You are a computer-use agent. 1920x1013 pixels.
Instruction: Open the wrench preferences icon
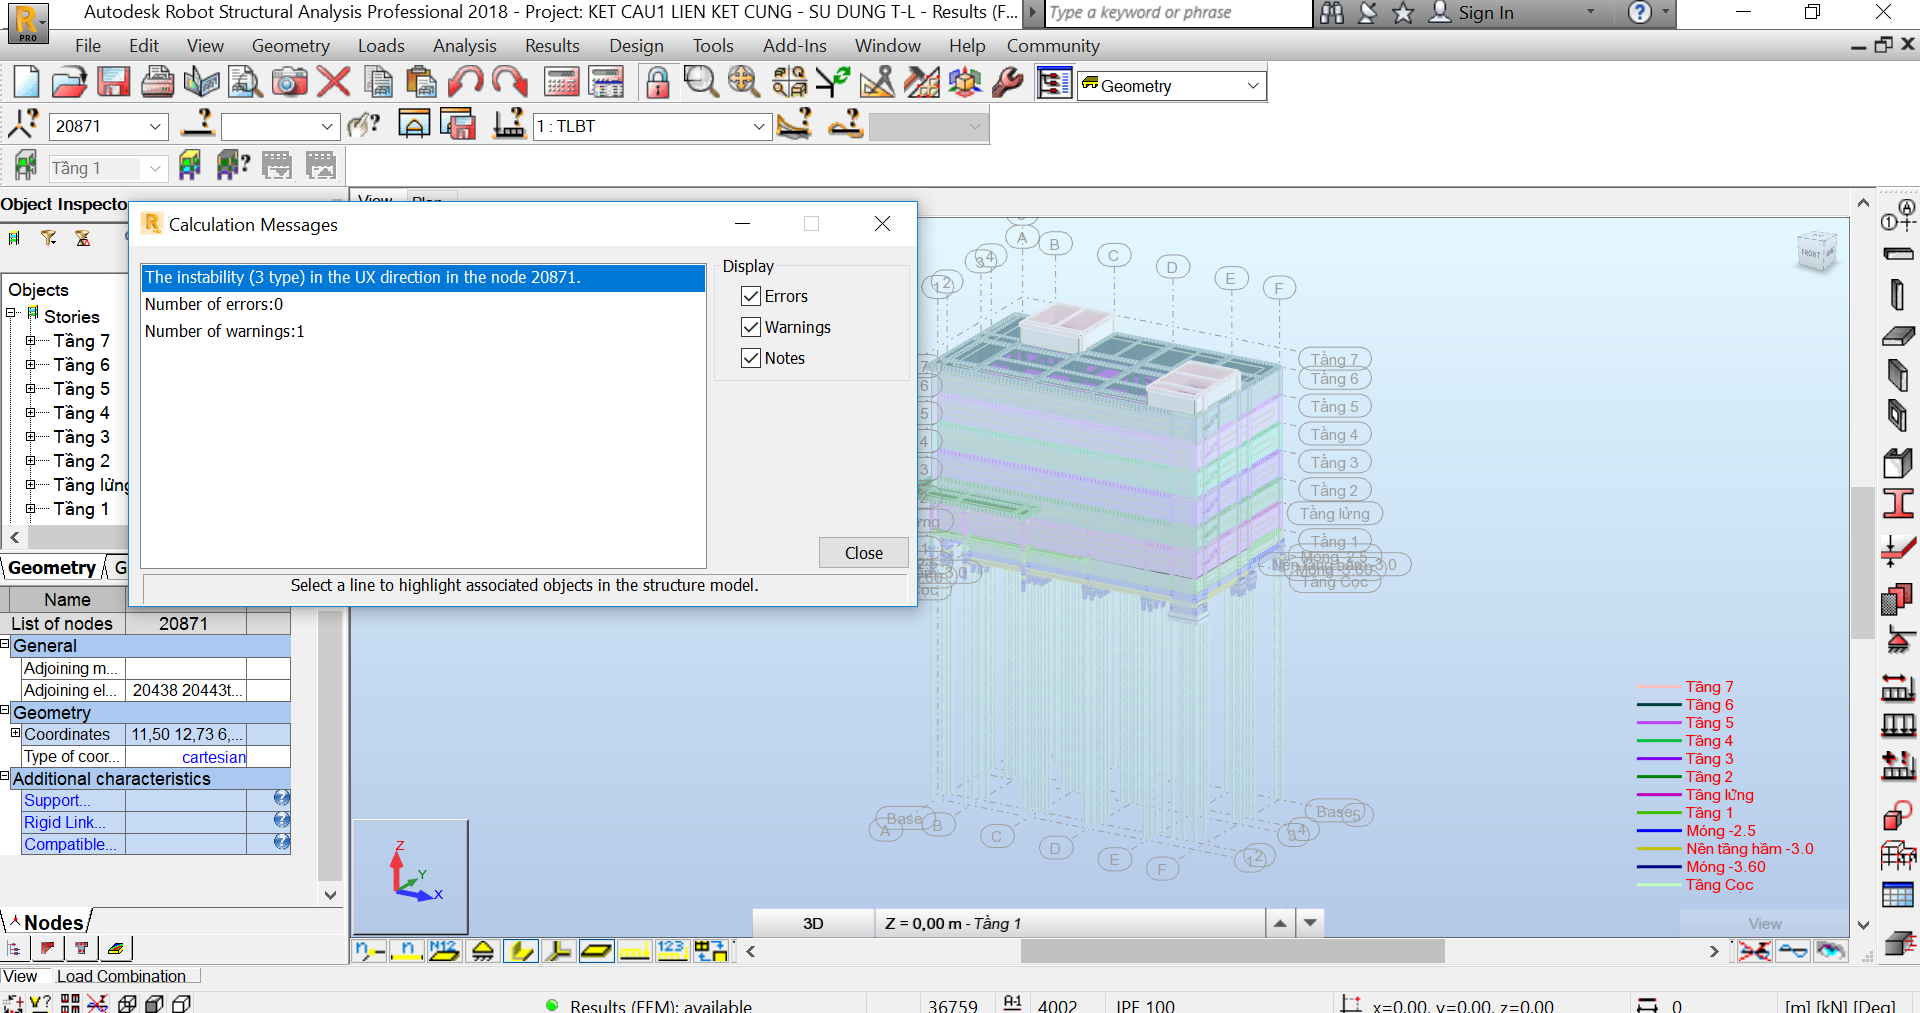click(x=1007, y=82)
